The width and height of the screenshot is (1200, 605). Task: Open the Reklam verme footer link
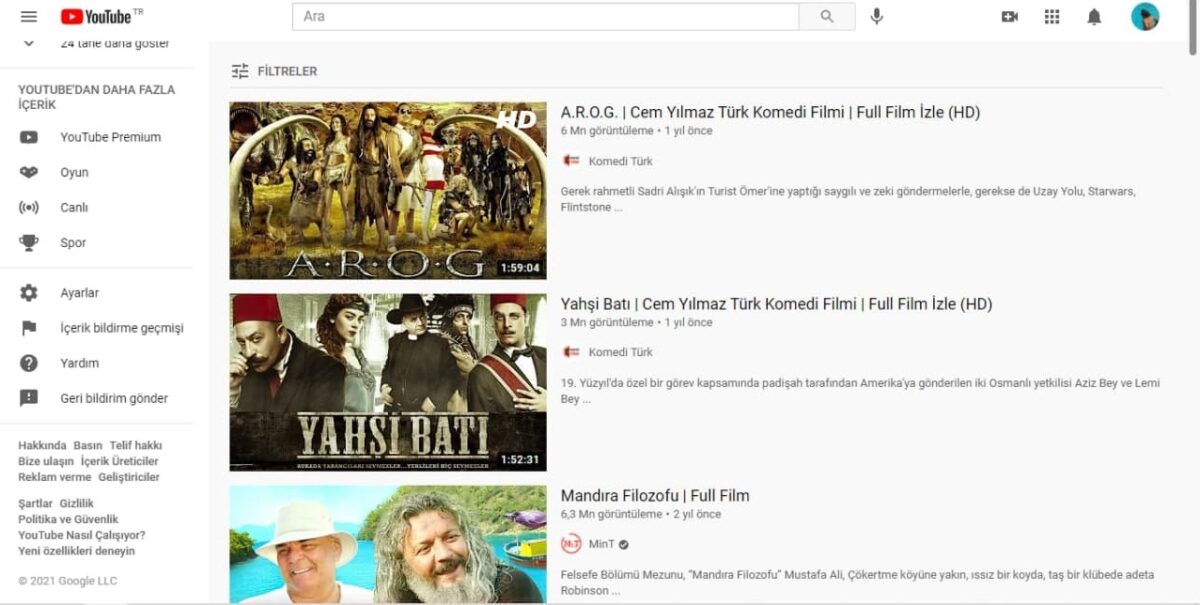pos(54,477)
